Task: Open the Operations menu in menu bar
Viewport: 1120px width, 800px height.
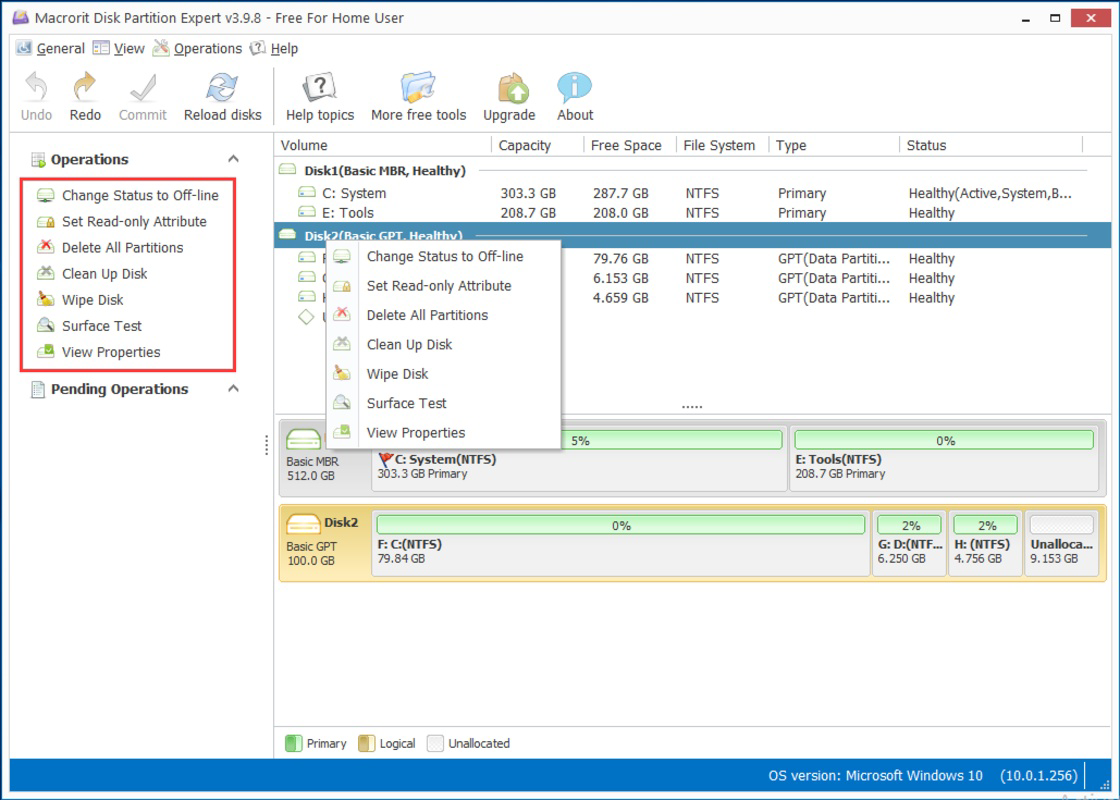Action: [x=198, y=49]
